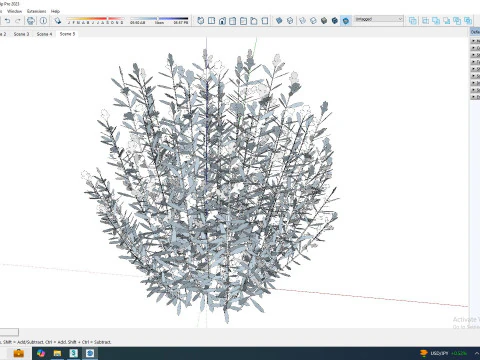Screen dimensions: 480x360
Task: Click the Print icon in toolbar
Action: coord(31,21)
